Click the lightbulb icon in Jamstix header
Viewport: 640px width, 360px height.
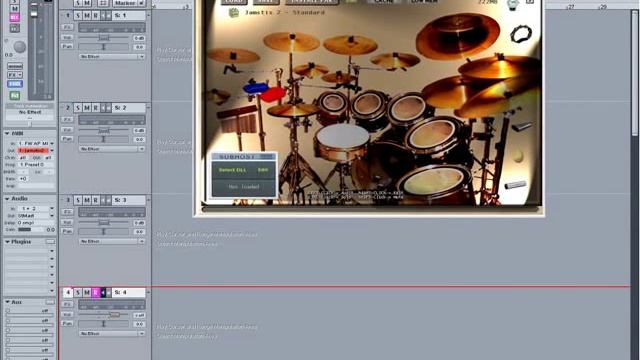tap(513, 4)
